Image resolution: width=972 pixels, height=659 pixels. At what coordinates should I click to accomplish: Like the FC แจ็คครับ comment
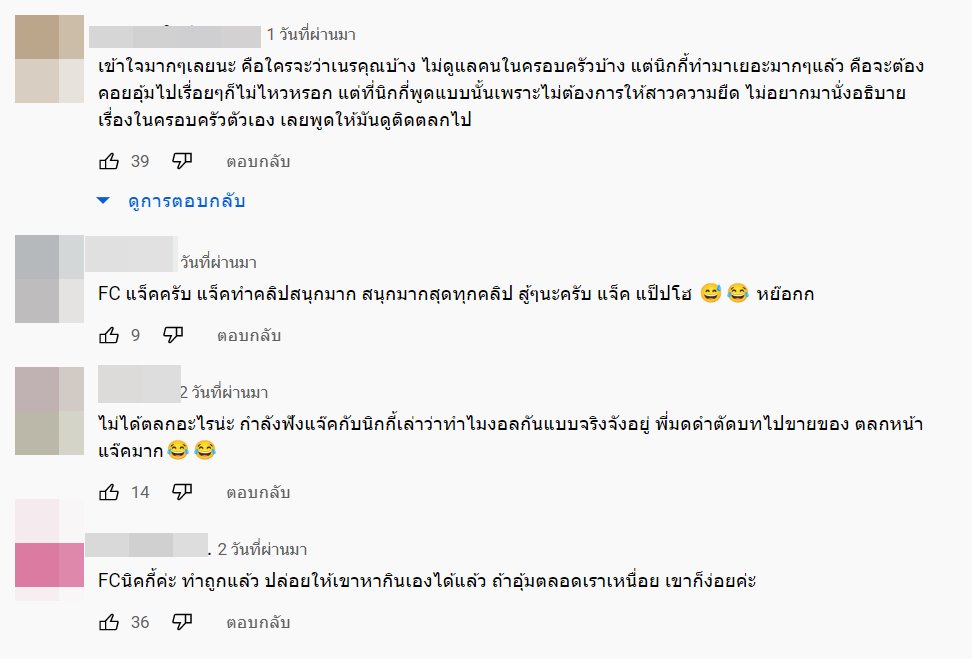click(x=109, y=335)
